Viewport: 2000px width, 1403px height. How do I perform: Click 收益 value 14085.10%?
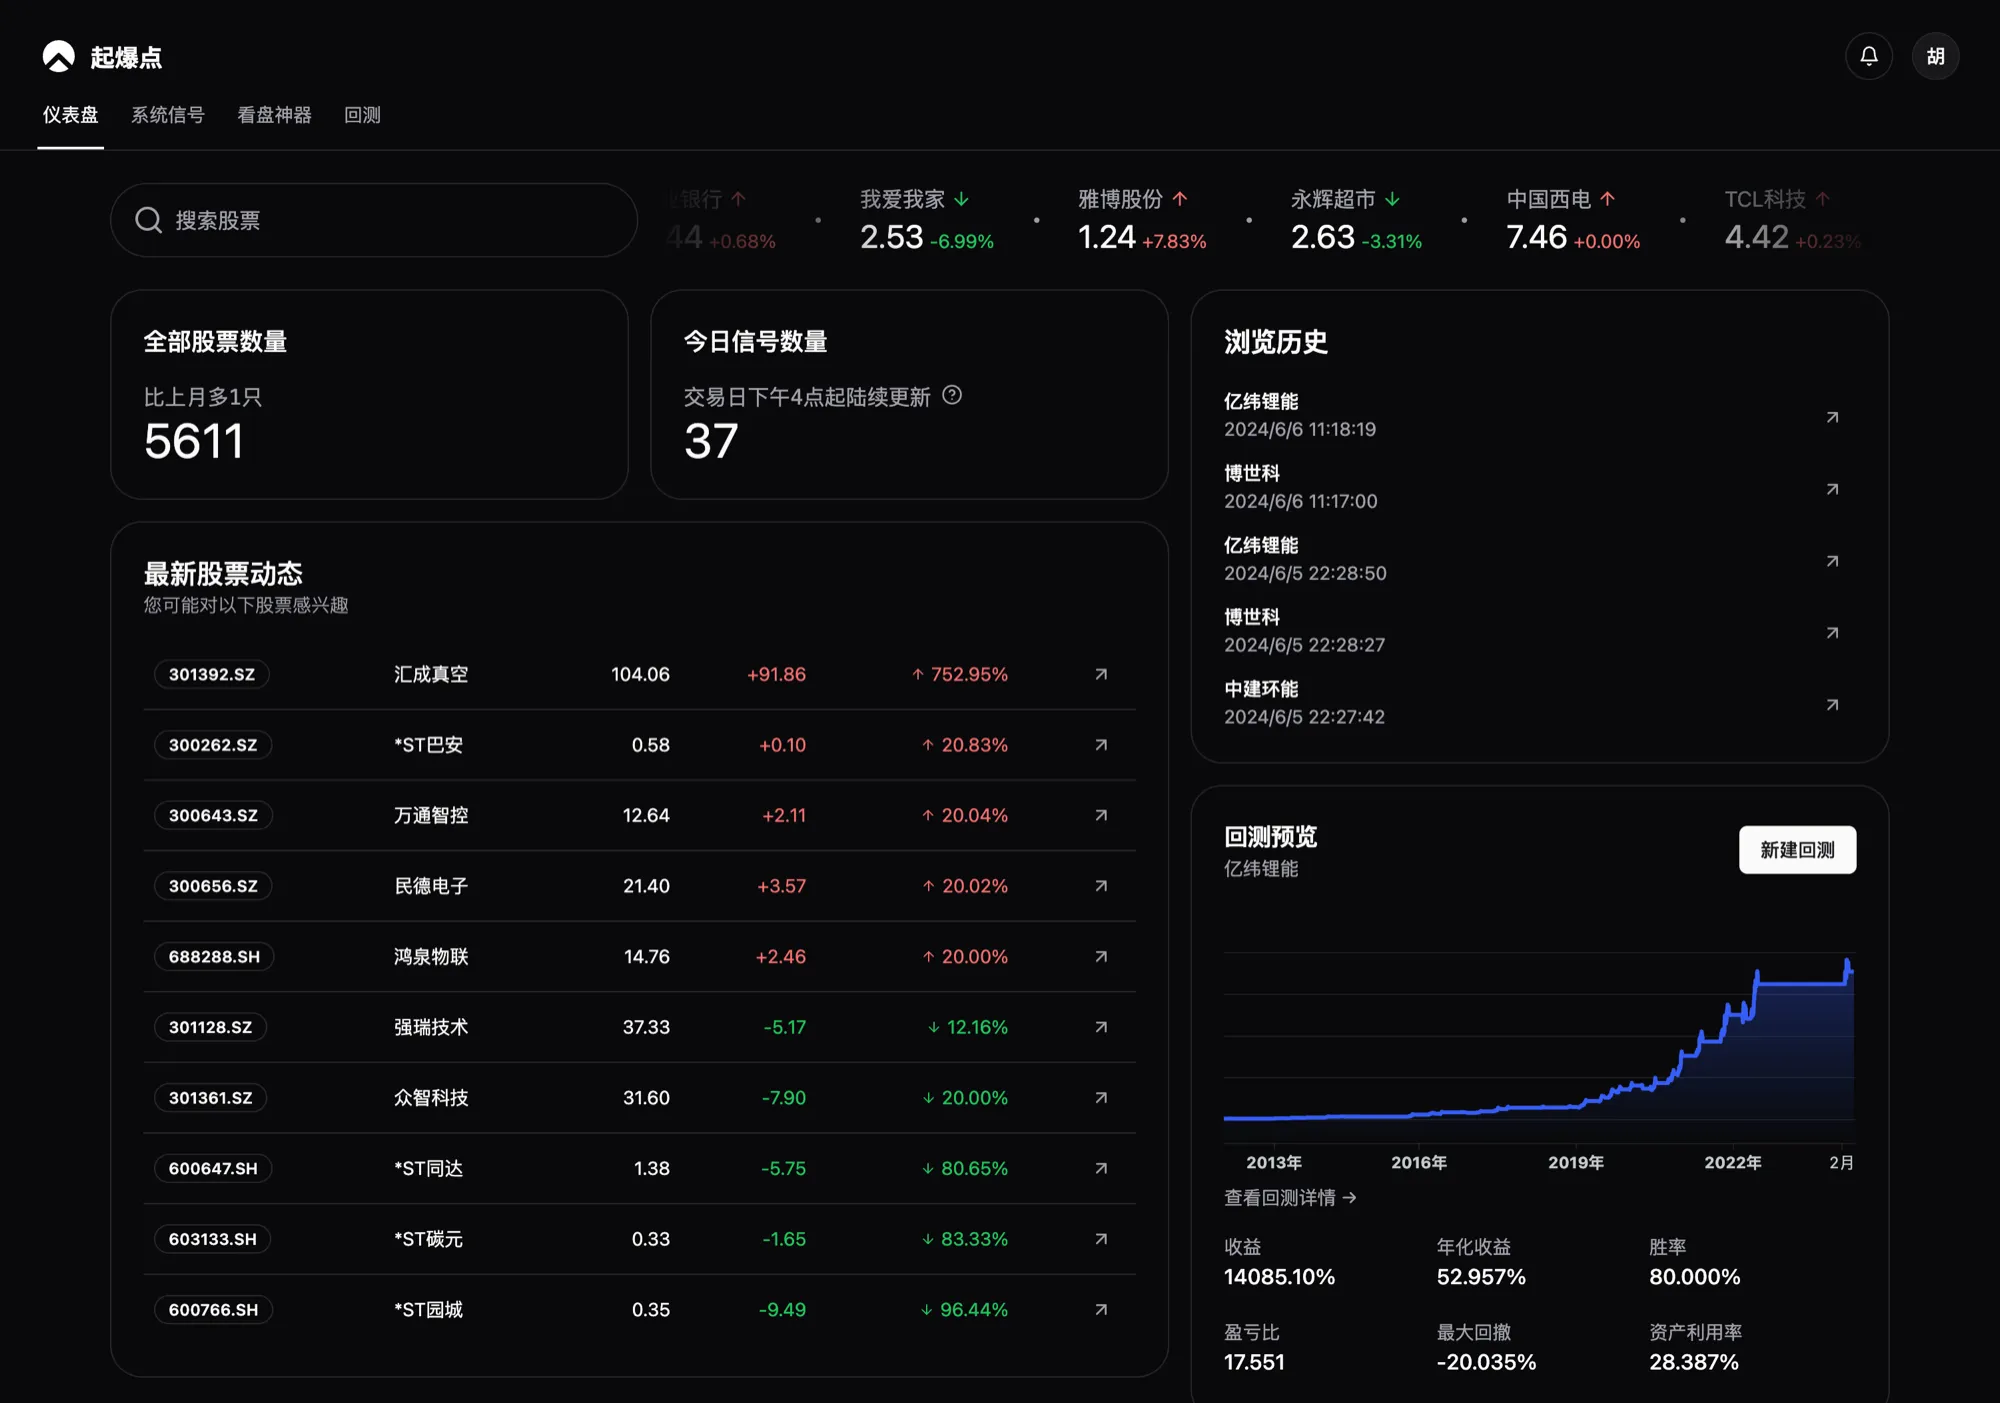click(x=1279, y=1277)
